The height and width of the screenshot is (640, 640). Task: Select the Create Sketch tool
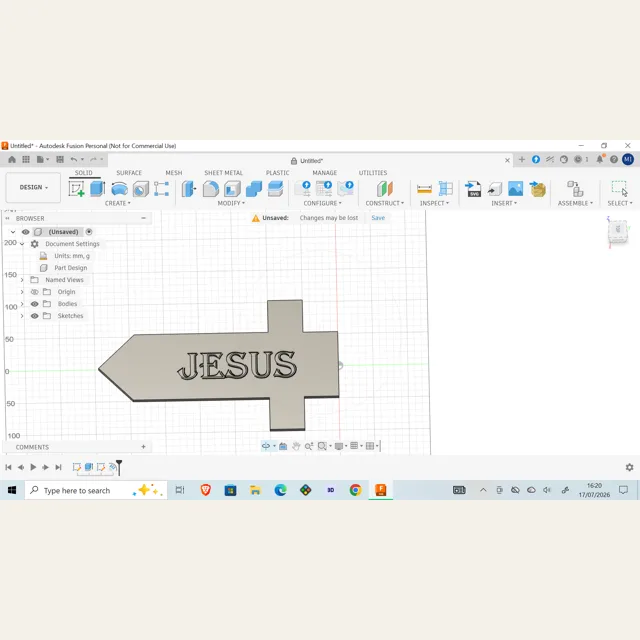pos(76,189)
